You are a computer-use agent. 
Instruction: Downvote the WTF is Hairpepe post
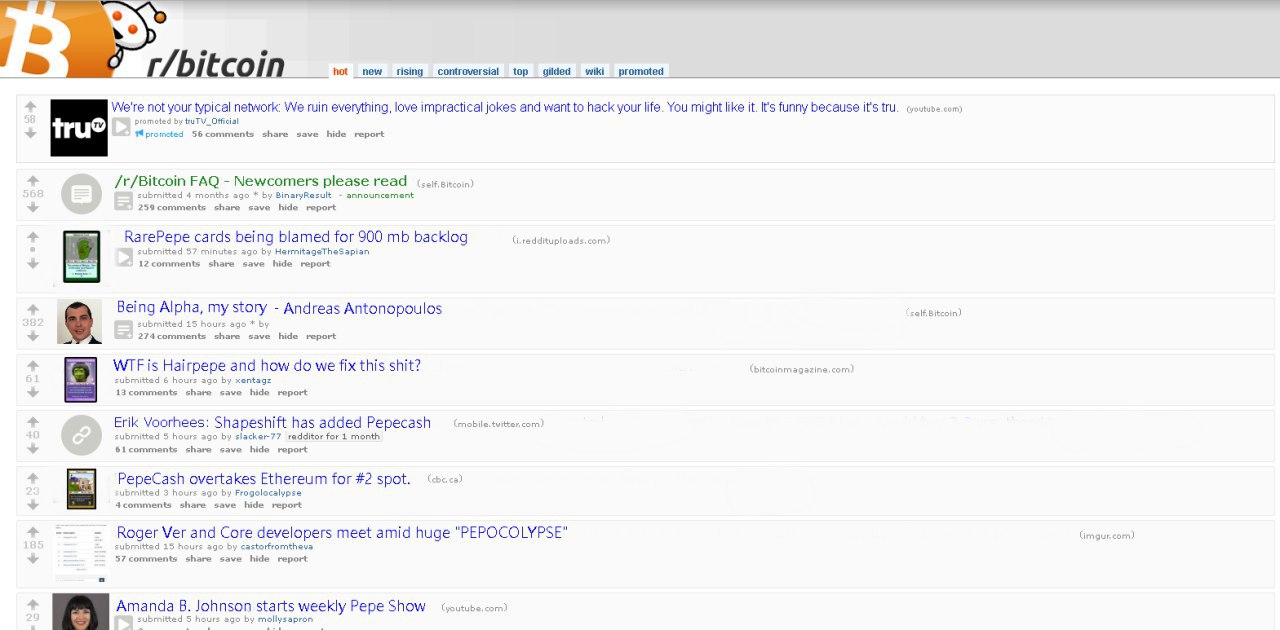tap(32, 393)
